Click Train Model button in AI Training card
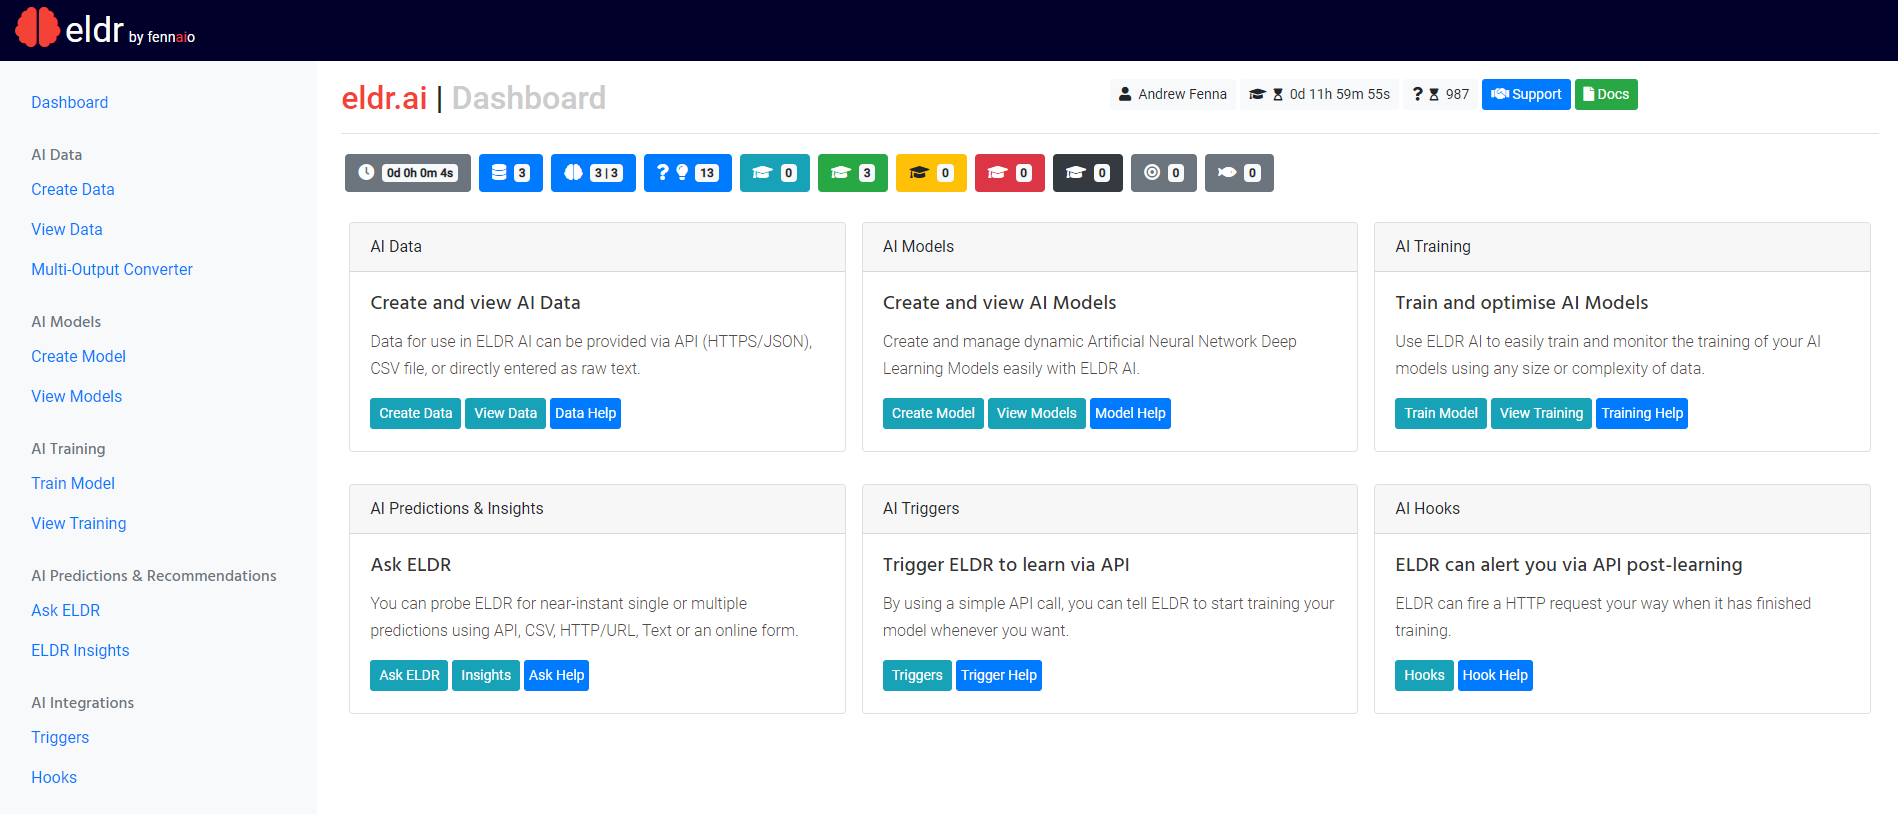The height and width of the screenshot is (814, 1898). pyautogui.click(x=1441, y=413)
